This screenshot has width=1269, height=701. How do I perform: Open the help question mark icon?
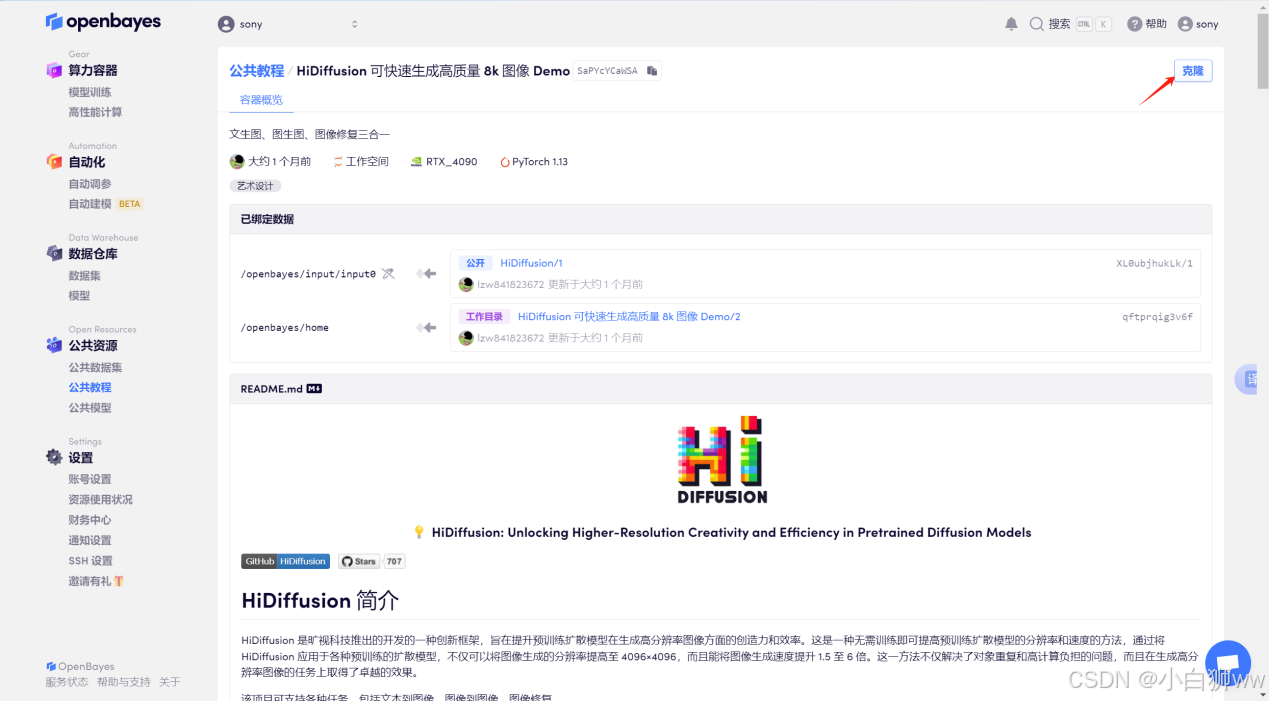[1134, 24]
